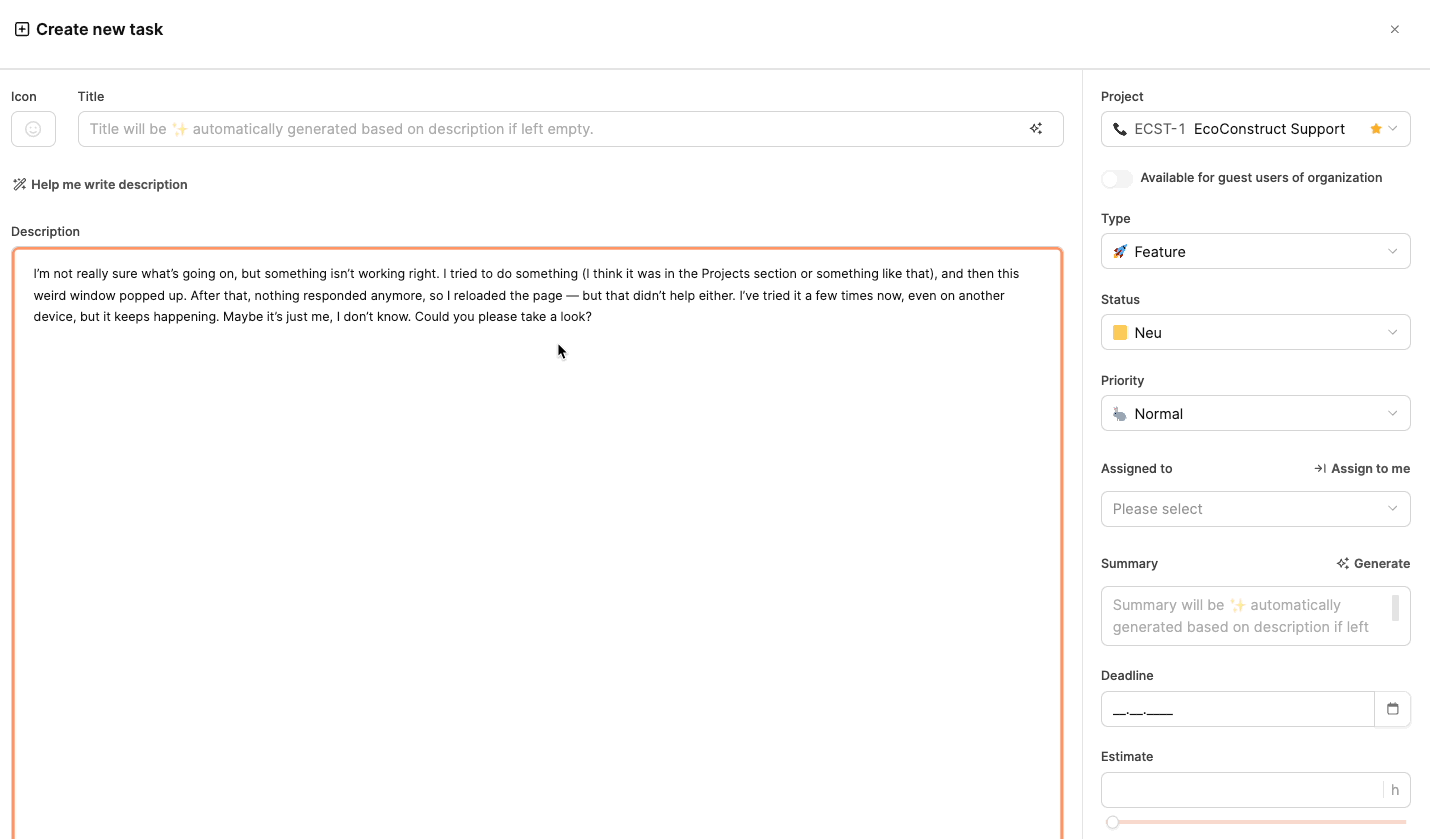
Task: Click Assign to me link
Action: (1362, 468)
